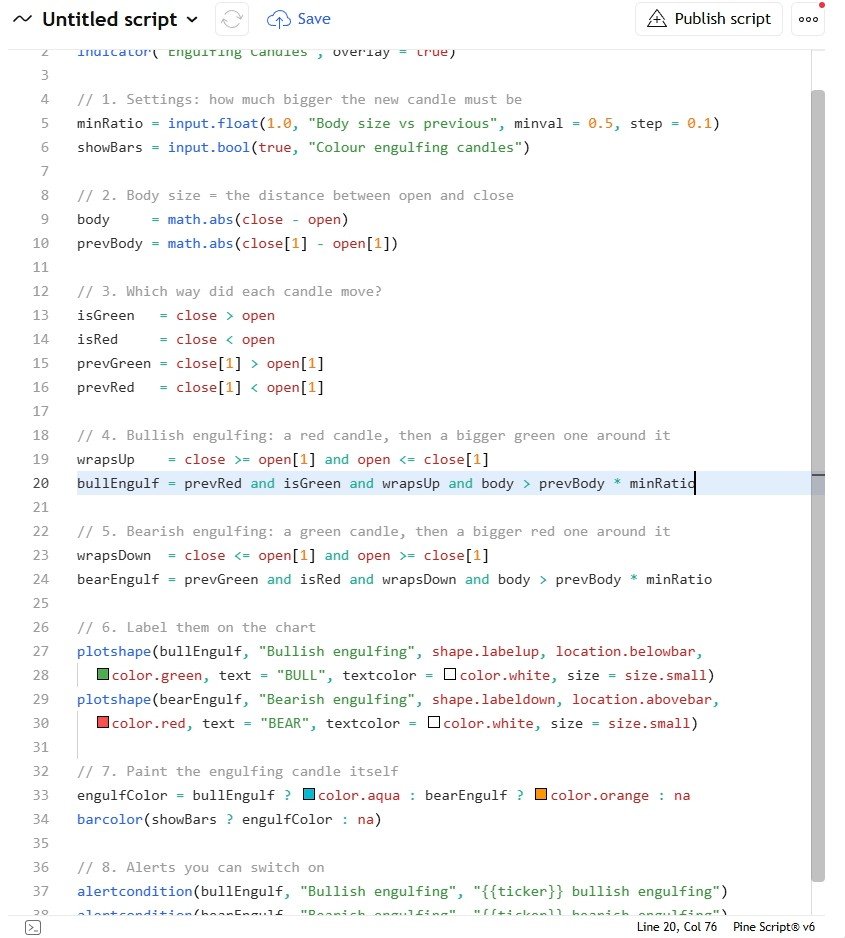Click the isRed variable on line 14
845x938 pixels.
click(97, 339)
